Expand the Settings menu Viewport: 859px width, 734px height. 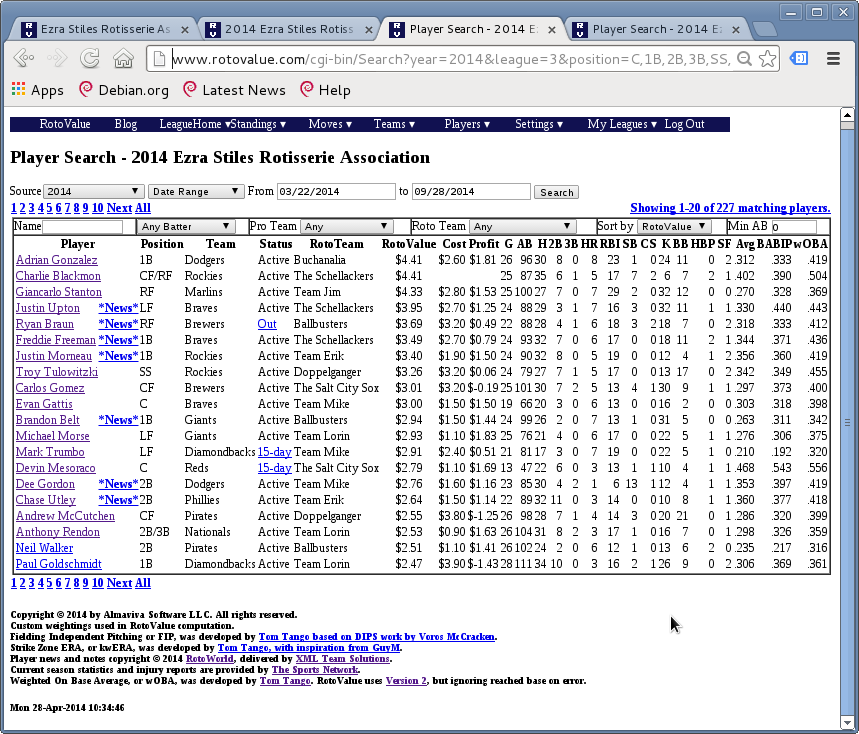click(539, 124)
